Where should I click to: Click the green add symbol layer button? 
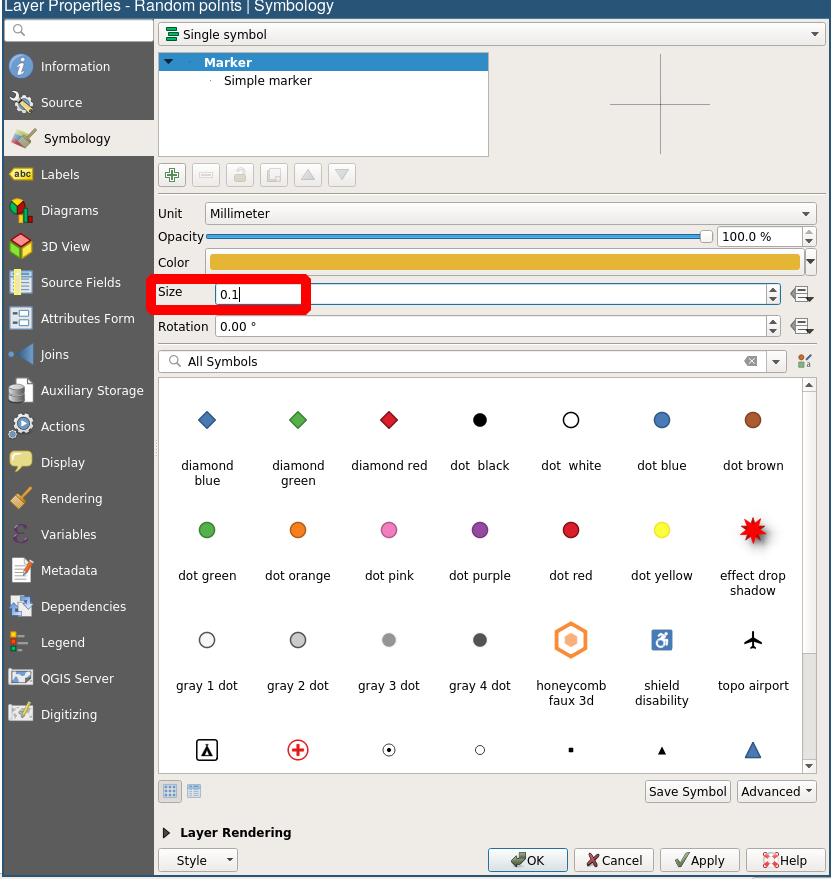point(172,175)
